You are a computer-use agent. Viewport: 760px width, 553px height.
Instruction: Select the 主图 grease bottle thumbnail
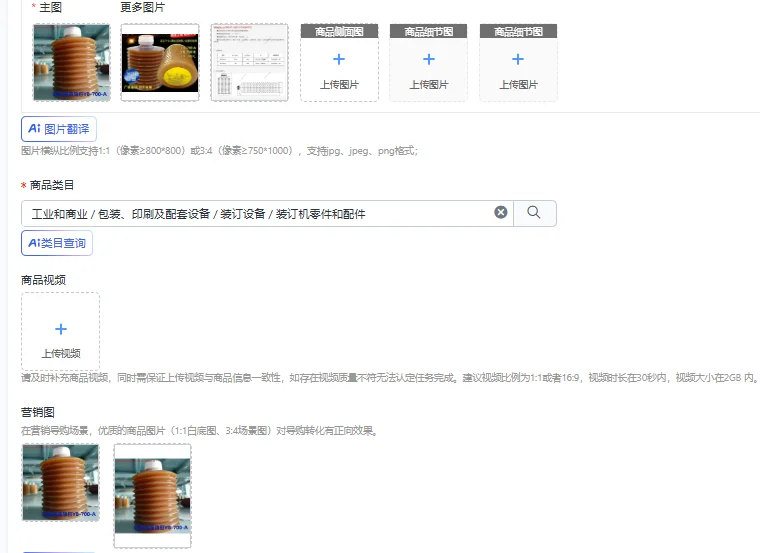pyautogui.click(x=71, y=63)
